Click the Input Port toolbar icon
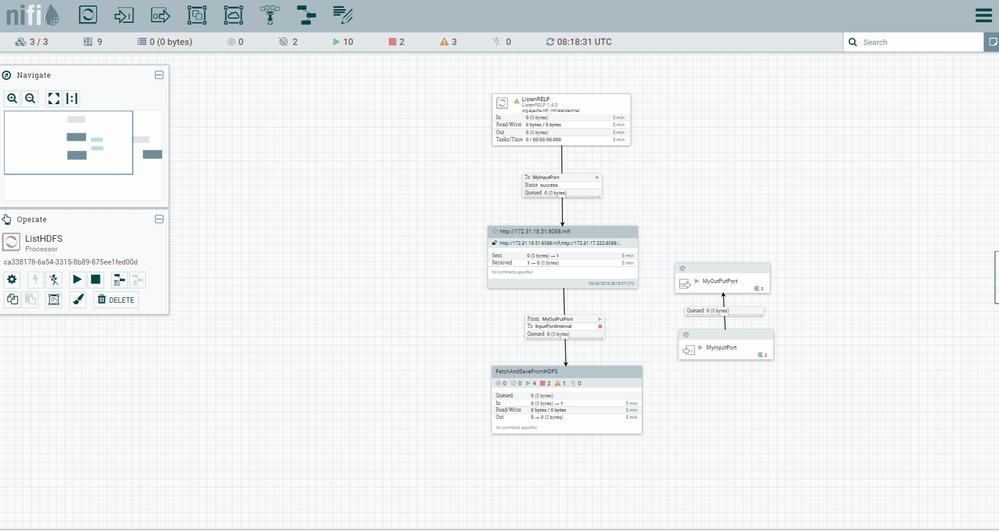Viewport: 999px width, 532px height. (124, 15)
